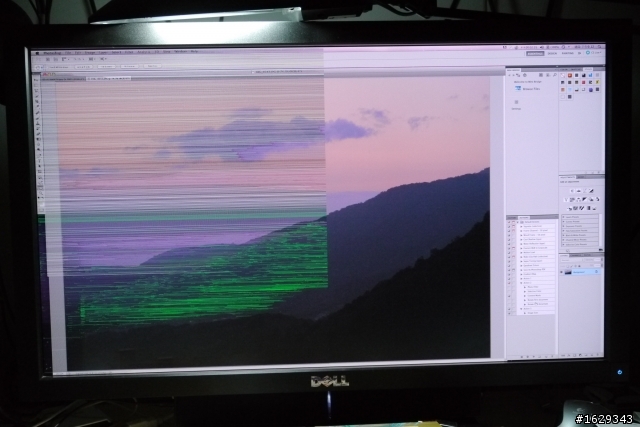Click the Browse Files icon in Mini Bridge

pyautogui.click(x=518, y=88)
